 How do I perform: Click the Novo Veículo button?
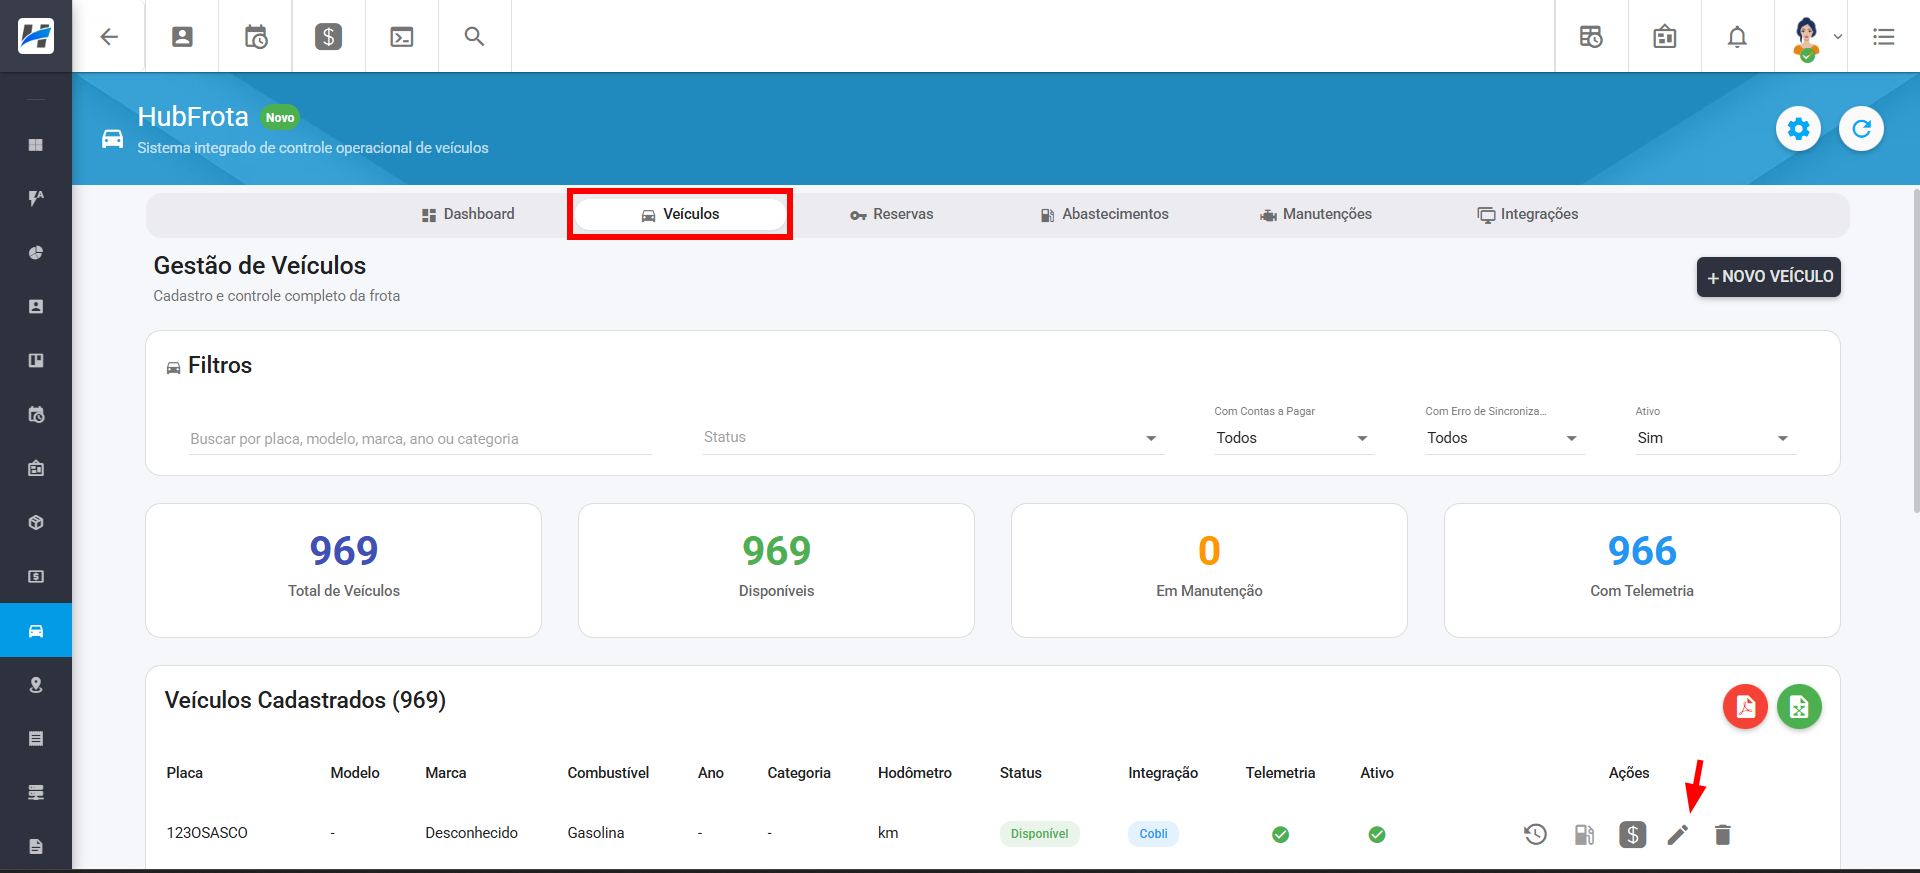[x=1768, y=277]
